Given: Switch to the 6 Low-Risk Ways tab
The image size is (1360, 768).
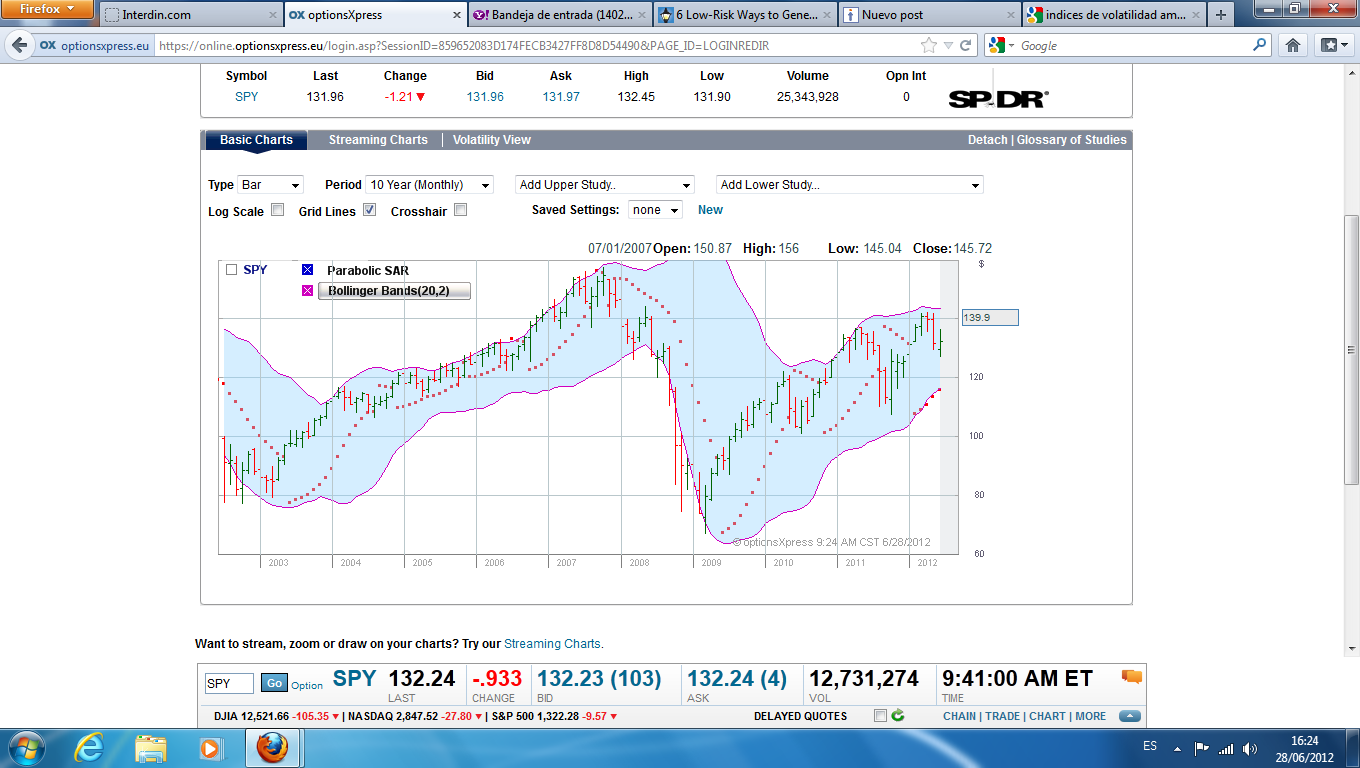Looking at the screenshot, I should [745, 15].
